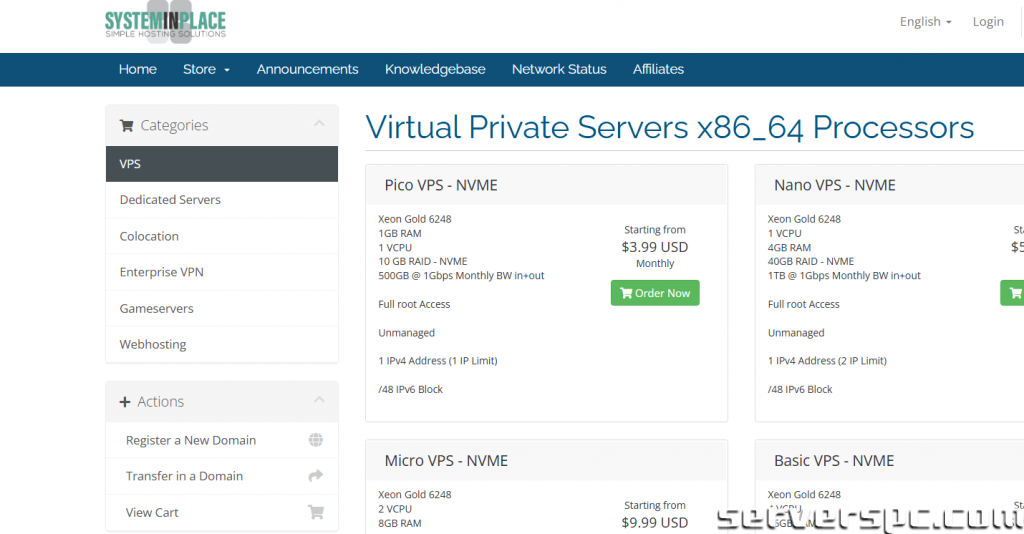
Task: Click the globe icon beside Register a New Domain
Action: pos(316,440)
